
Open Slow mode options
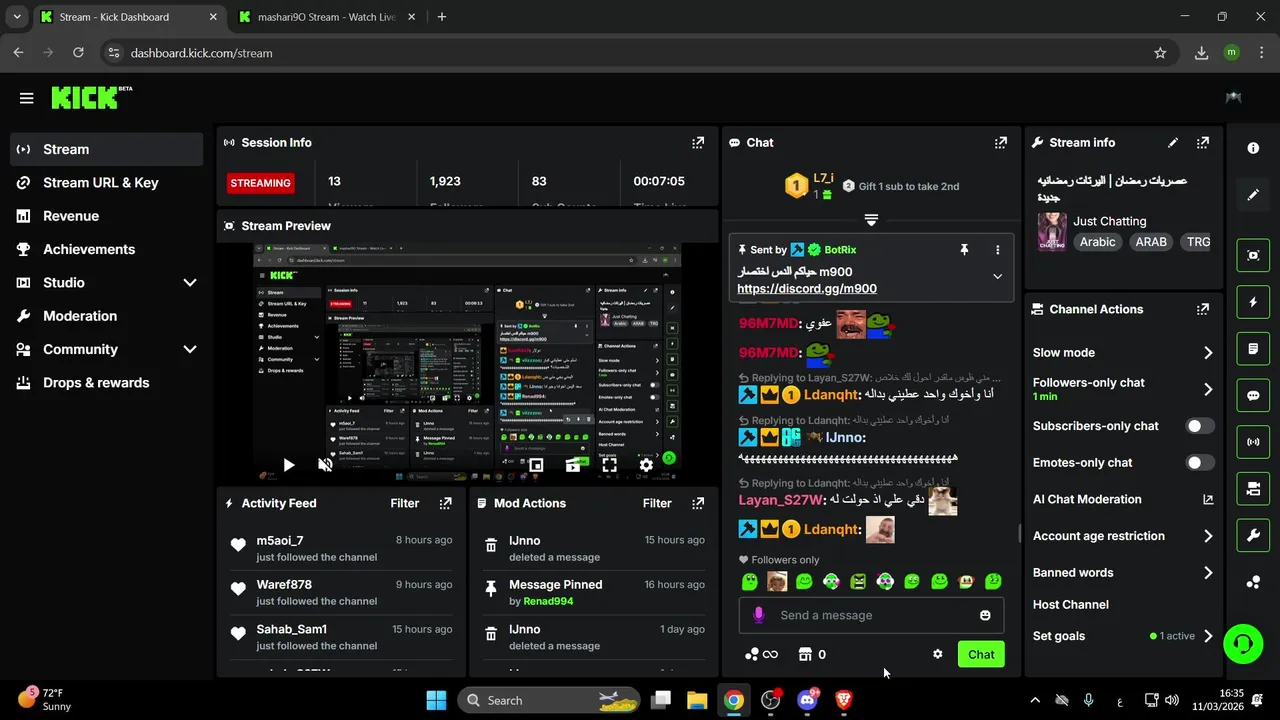click(x=1123, y=353)
